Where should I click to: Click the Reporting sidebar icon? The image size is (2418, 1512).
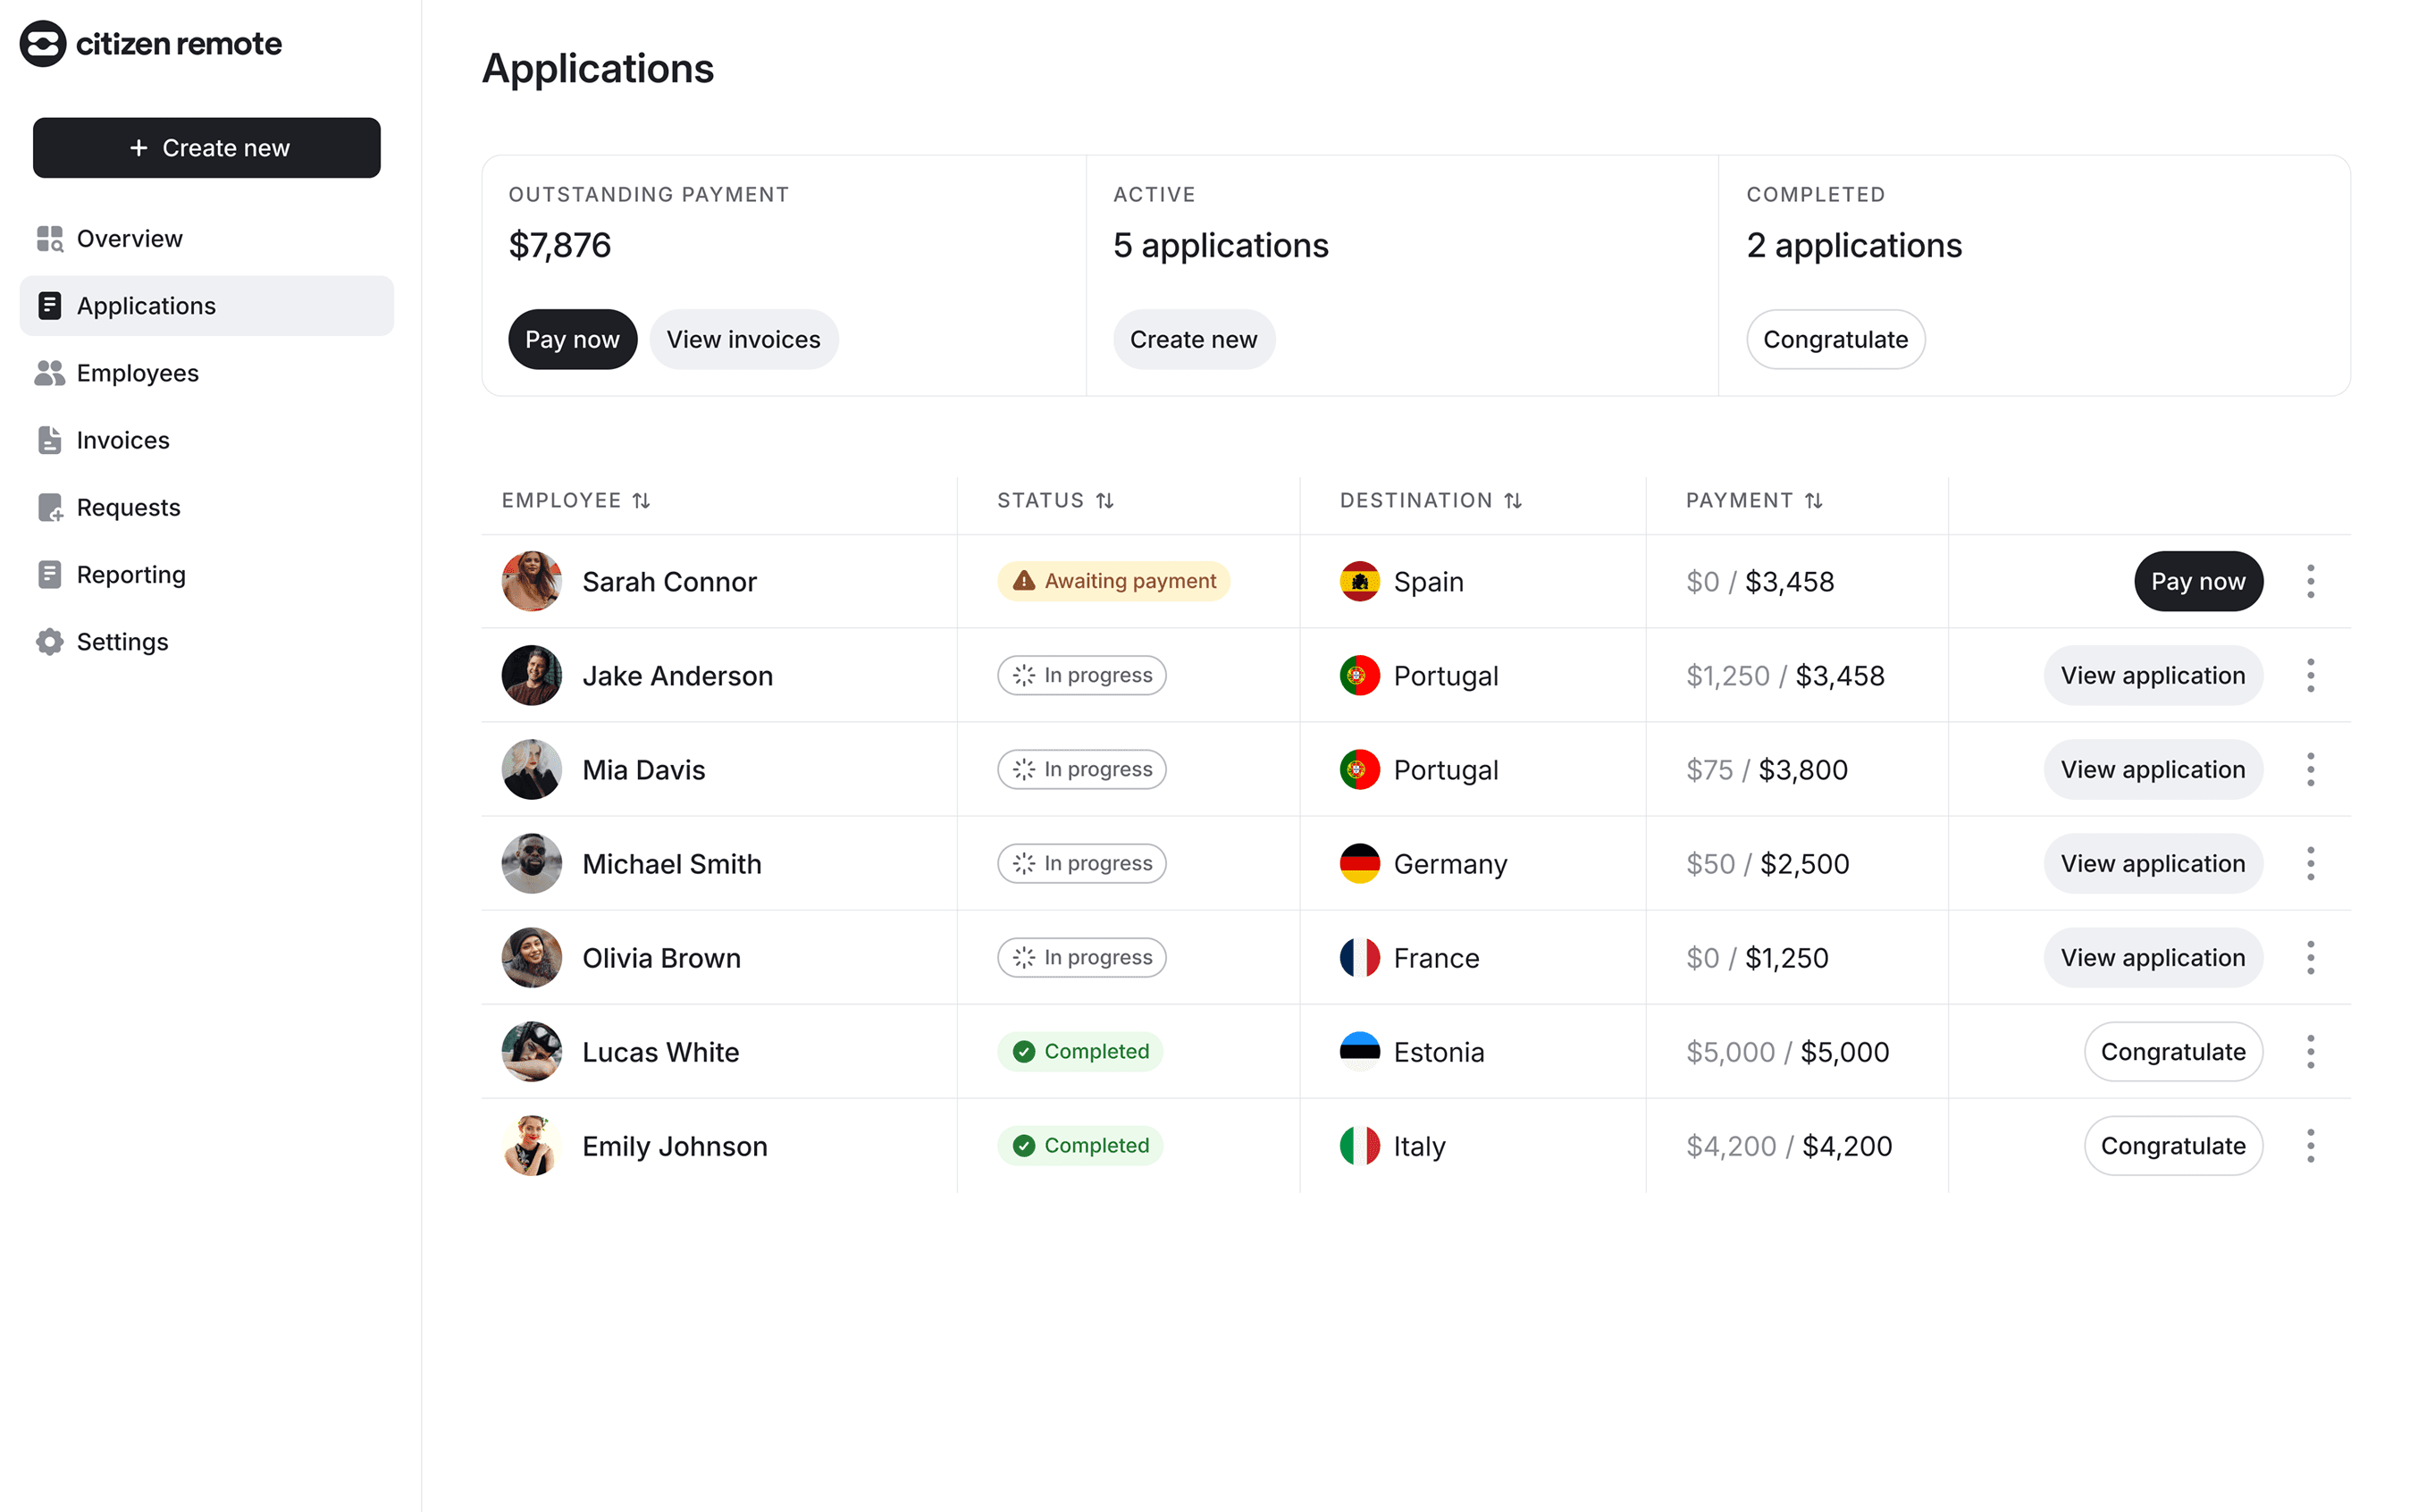point(49,574)
